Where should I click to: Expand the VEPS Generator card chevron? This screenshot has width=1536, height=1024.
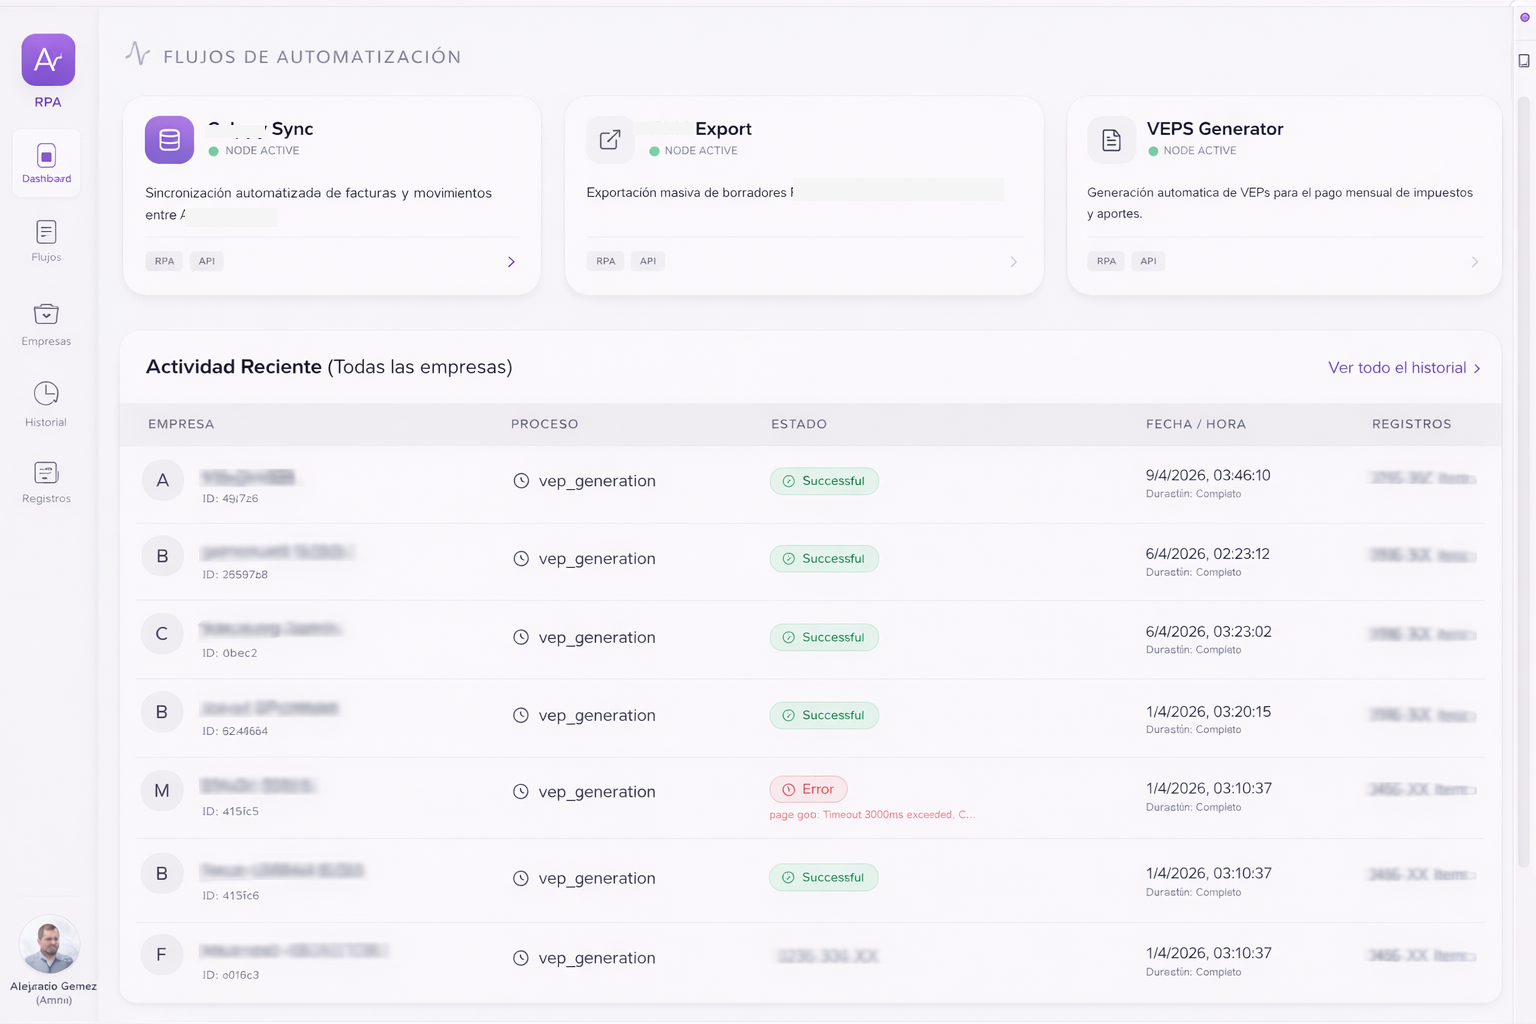coord(1474,262)
